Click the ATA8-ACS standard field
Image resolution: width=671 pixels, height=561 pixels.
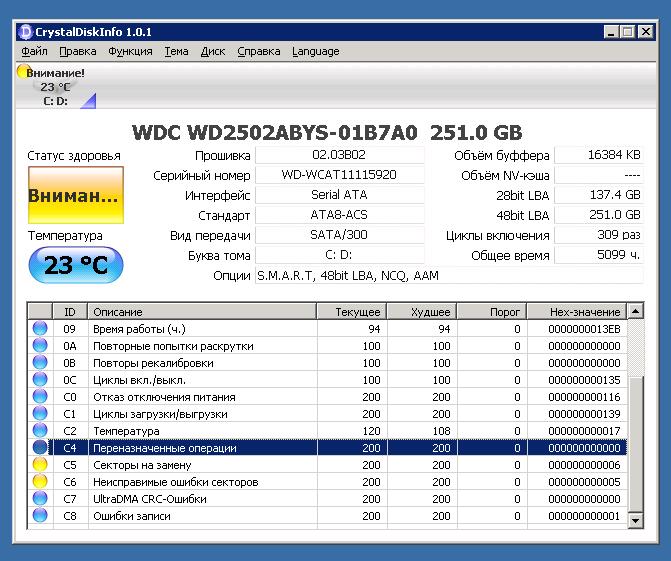339,215
